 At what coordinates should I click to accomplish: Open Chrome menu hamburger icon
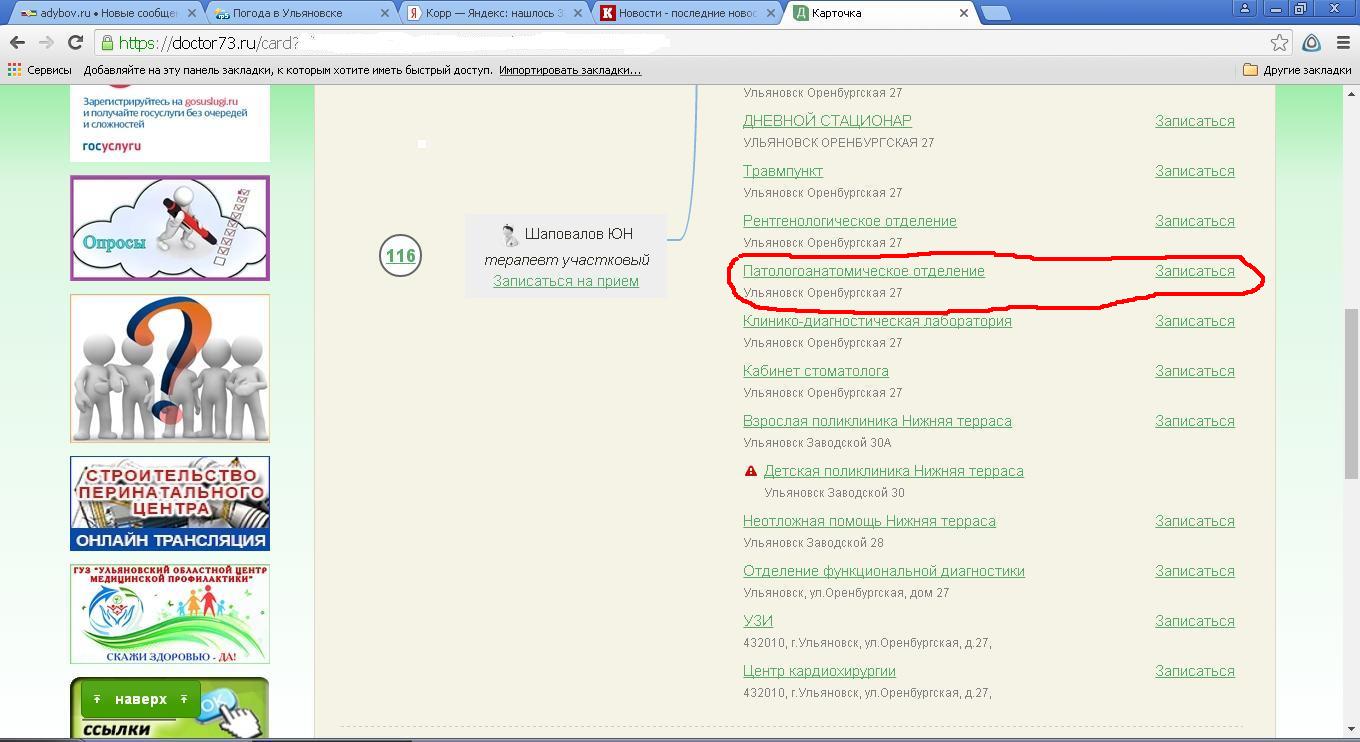[1343, 42]
